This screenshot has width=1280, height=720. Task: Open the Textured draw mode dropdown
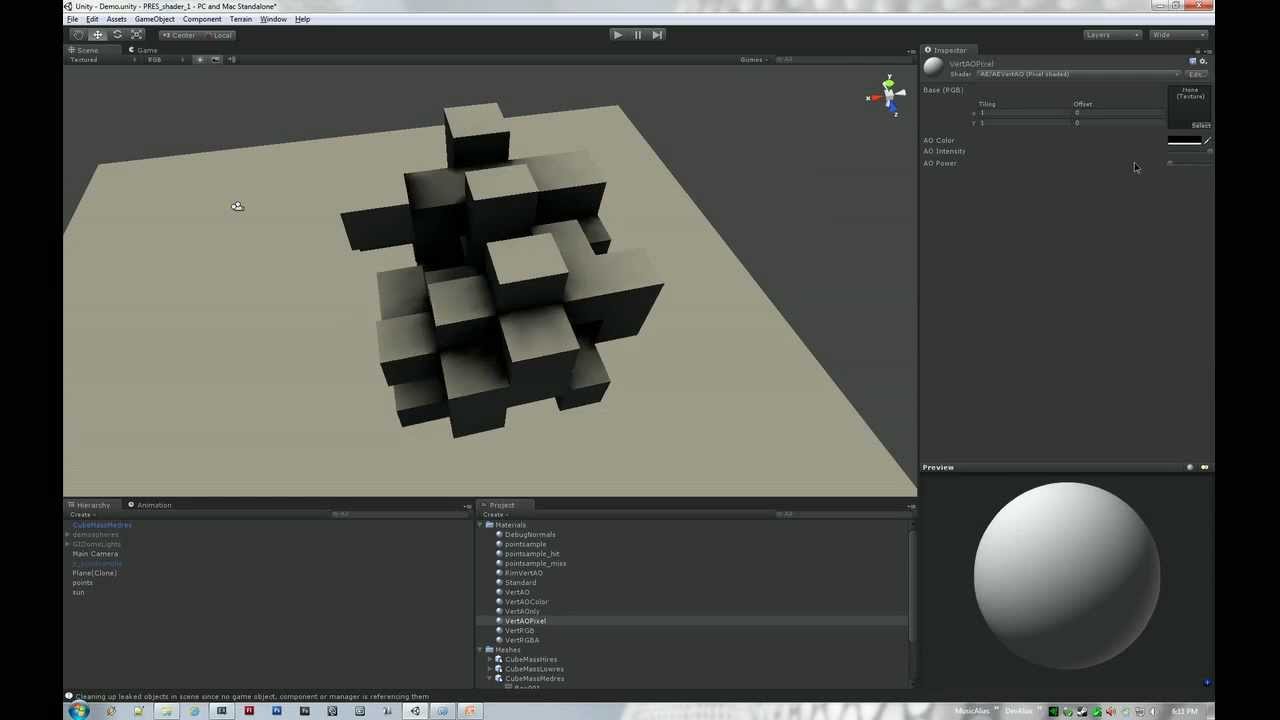tap(104, 60)
